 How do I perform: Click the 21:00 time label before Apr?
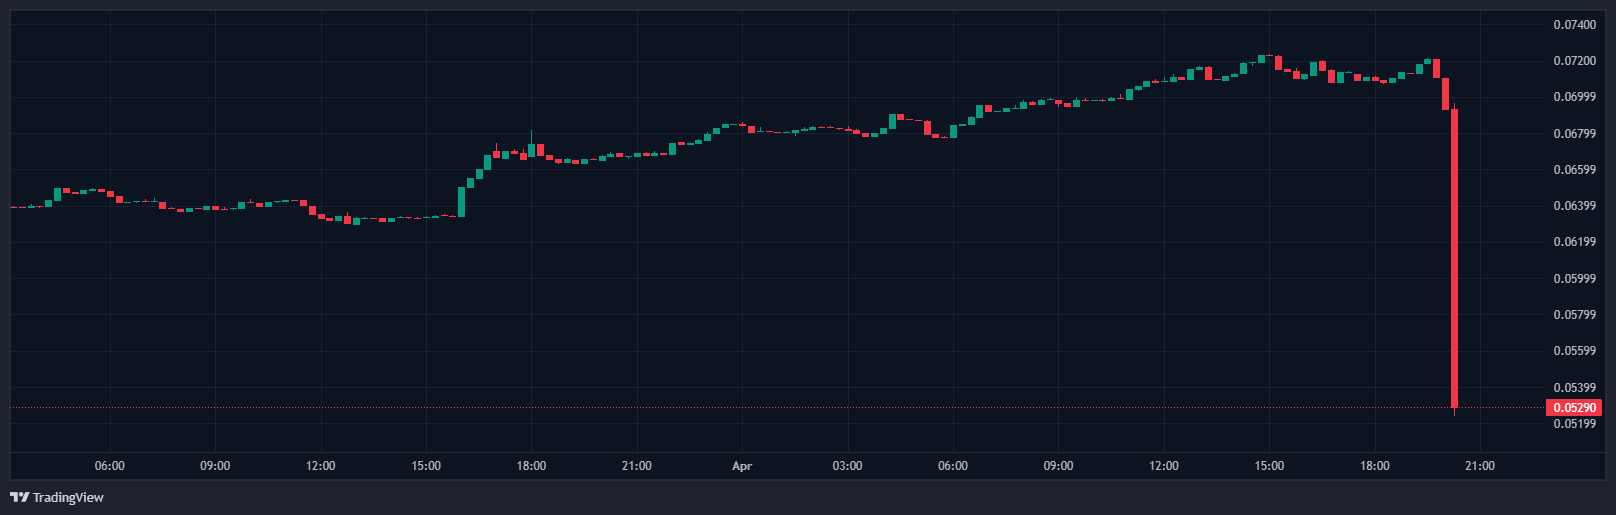(637, 466)
